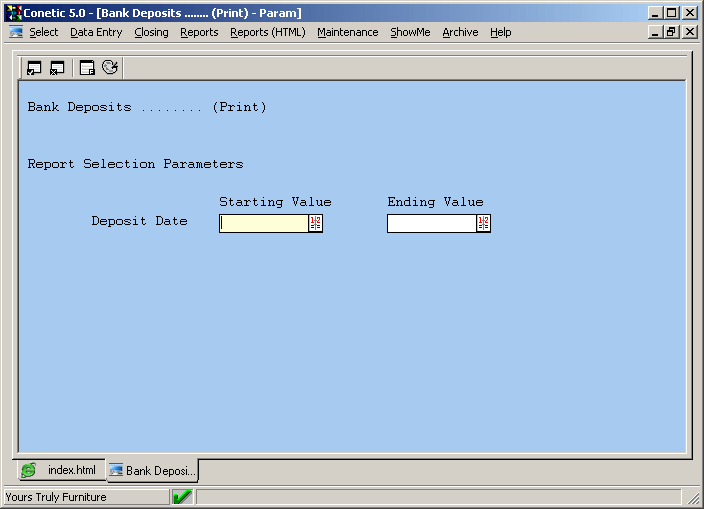Expand the Reports menu
704x509 pixels.
199,32
